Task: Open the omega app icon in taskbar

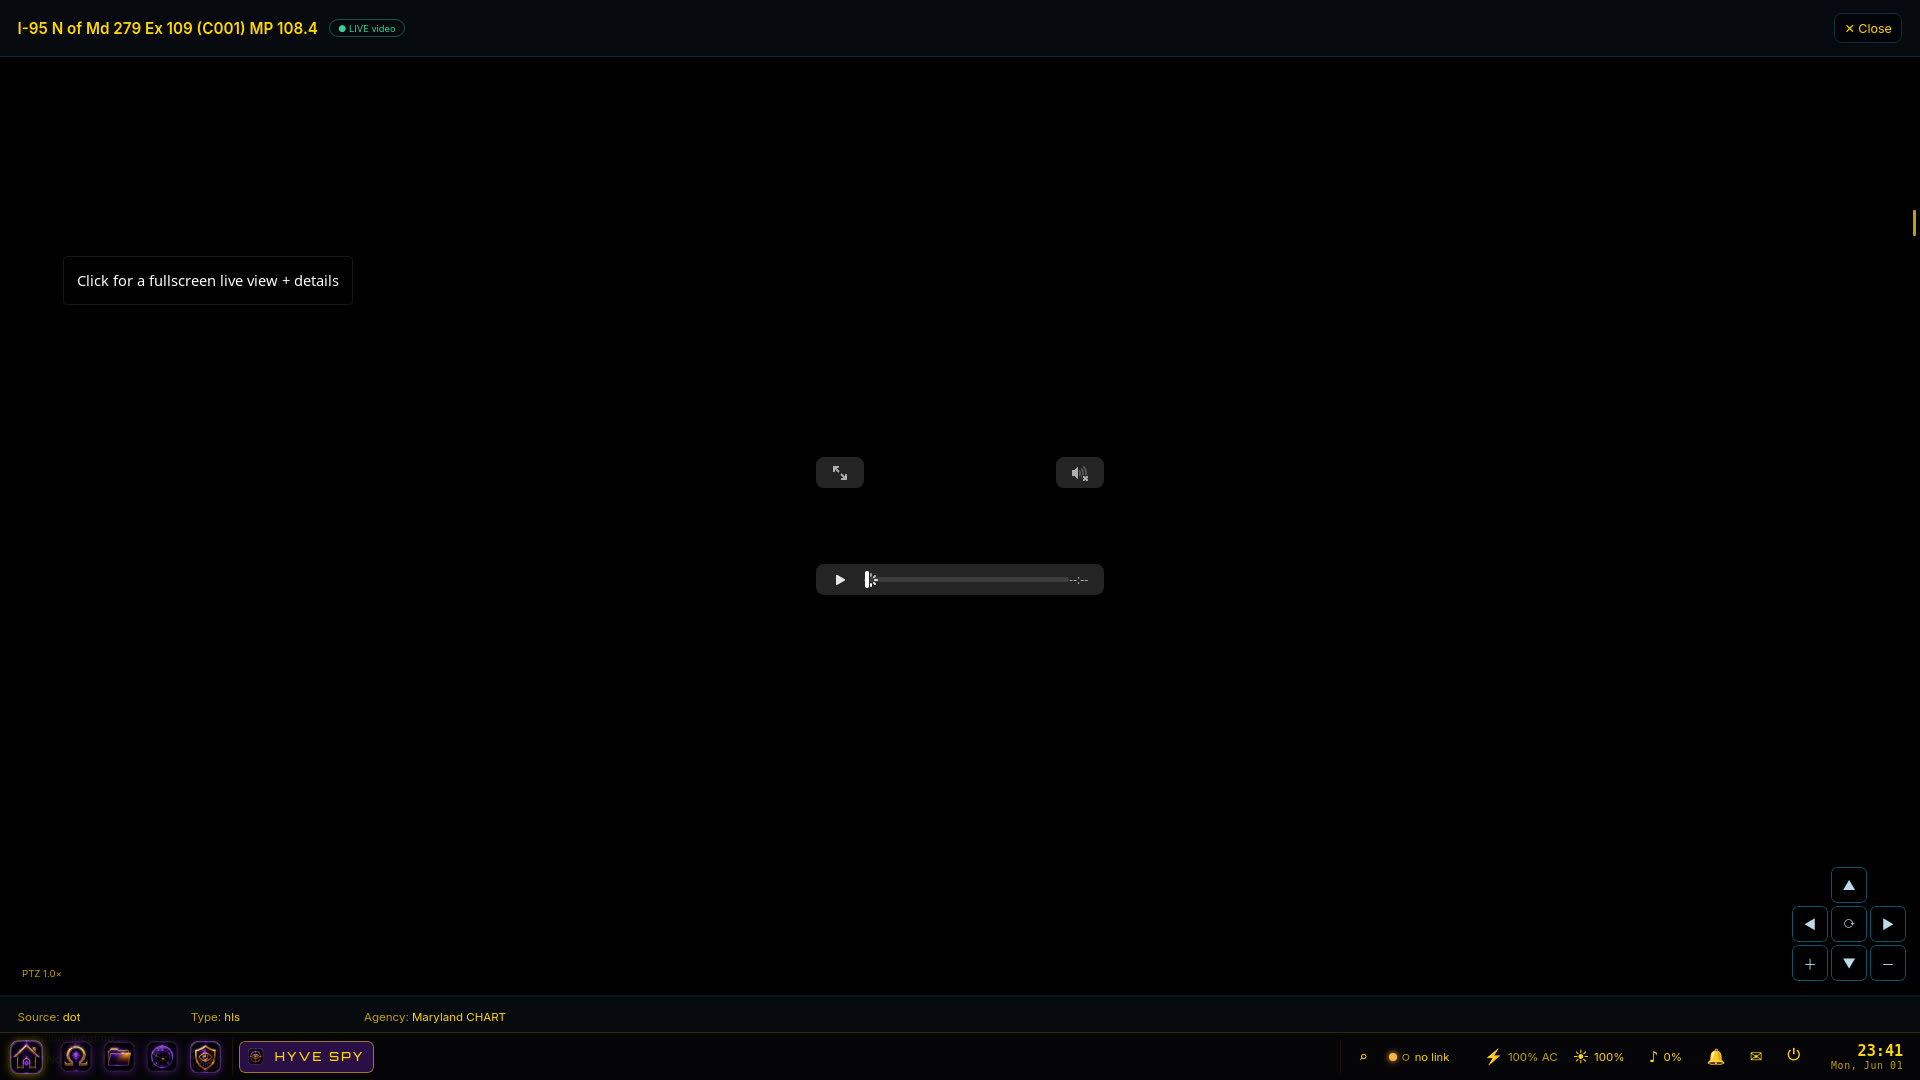Action: [x=76, y=1057]
